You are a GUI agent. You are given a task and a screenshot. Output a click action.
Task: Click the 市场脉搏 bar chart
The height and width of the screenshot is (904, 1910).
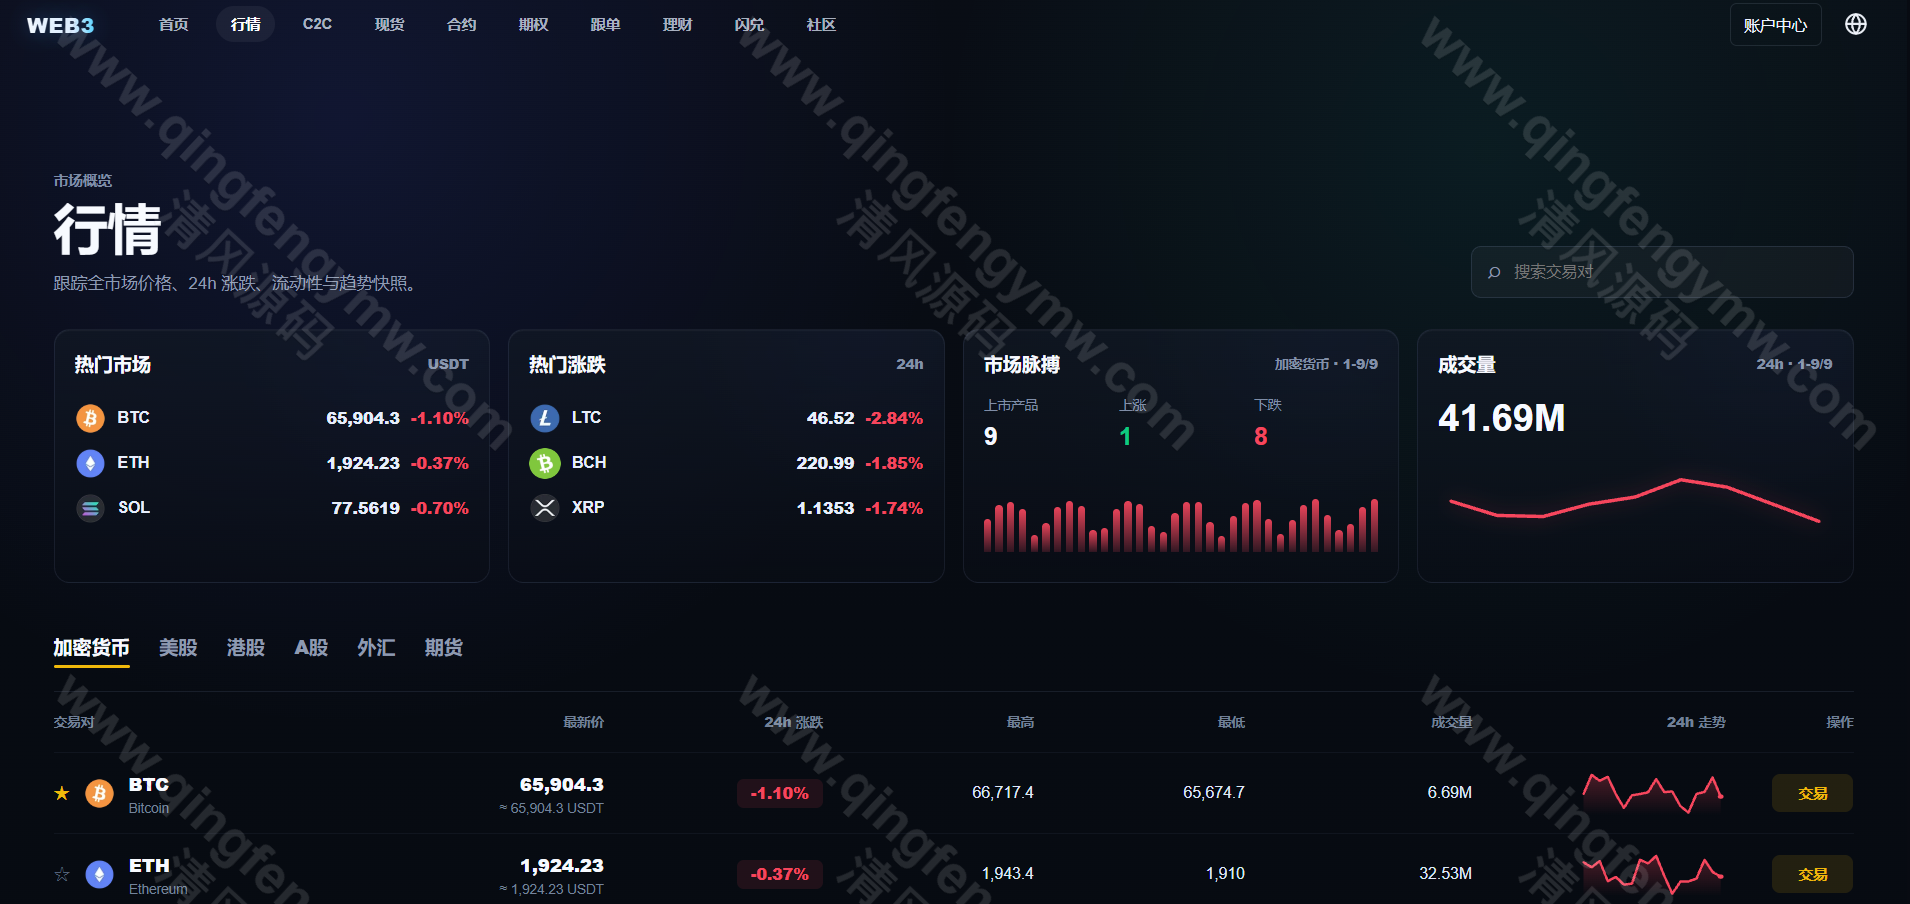pyautogui.click(x=1181, y=526)
